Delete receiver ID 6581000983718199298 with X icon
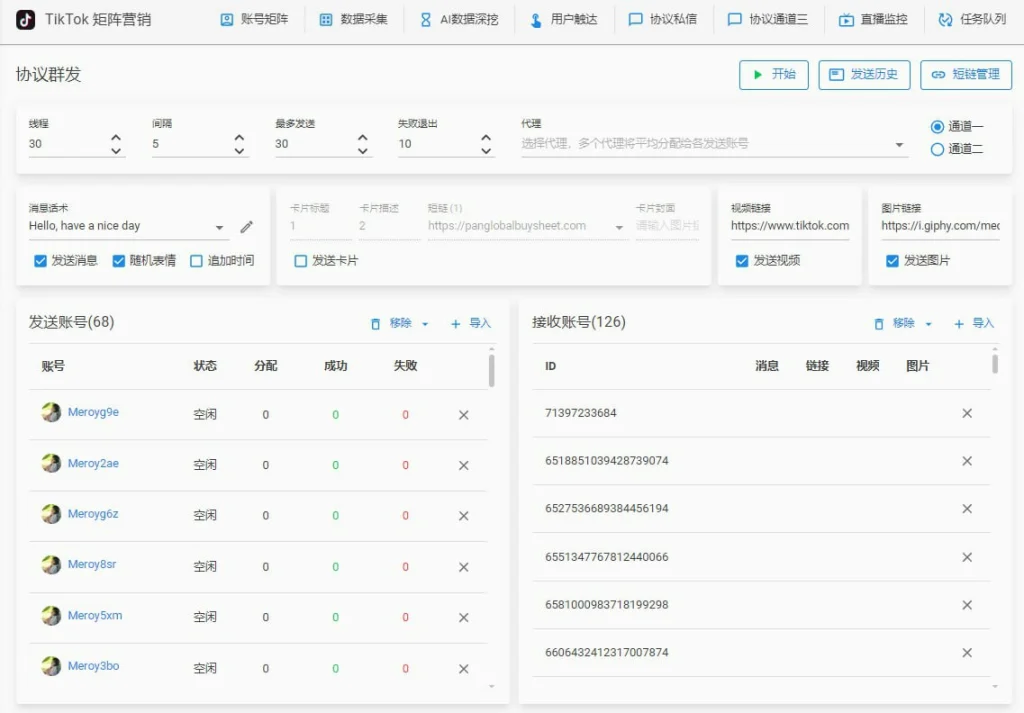This screenshot has width=1024, height=713. coord(966,605)
